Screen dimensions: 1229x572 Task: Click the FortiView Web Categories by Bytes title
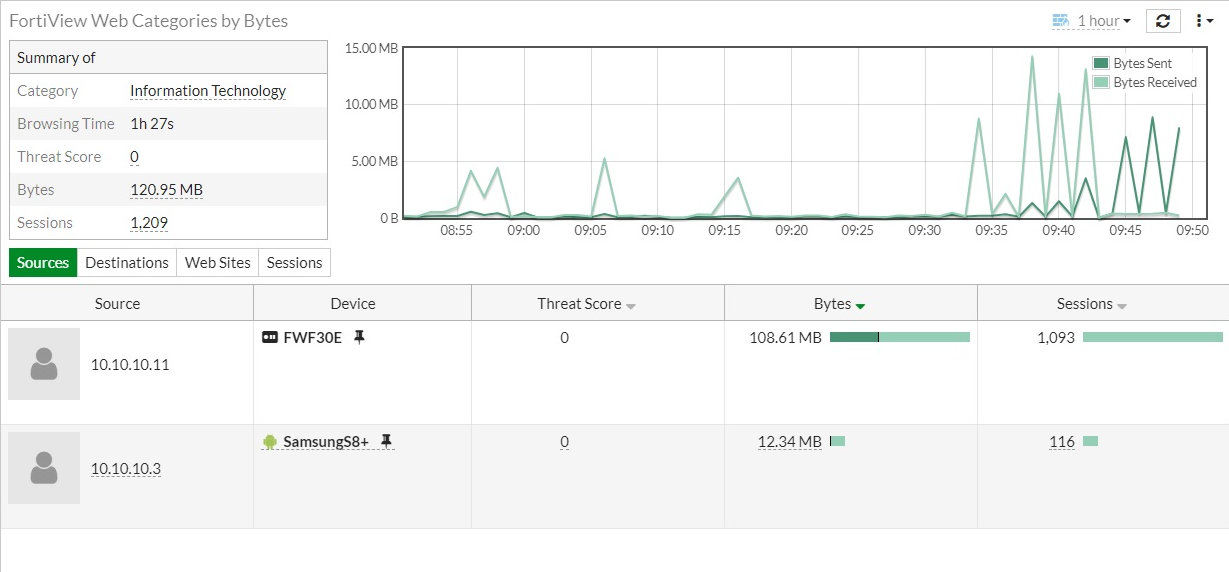(148, 20)
